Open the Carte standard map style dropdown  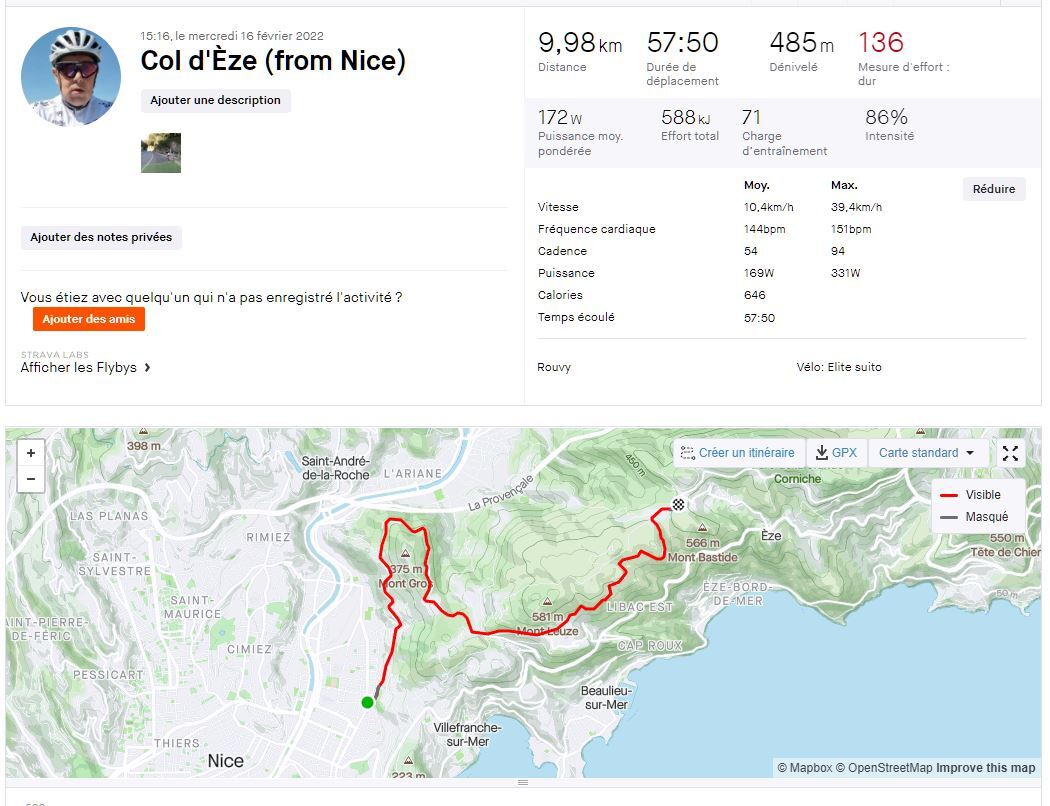point(926,453)
